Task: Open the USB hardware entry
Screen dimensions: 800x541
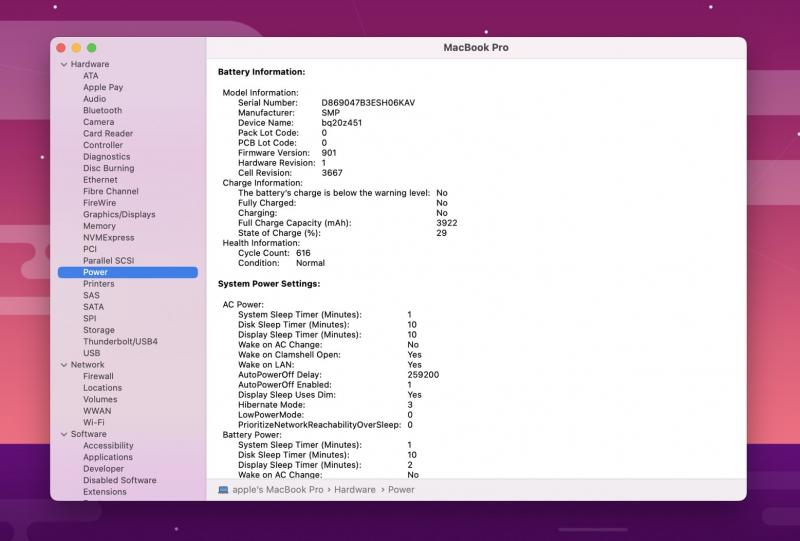Action: pos(91,353)
